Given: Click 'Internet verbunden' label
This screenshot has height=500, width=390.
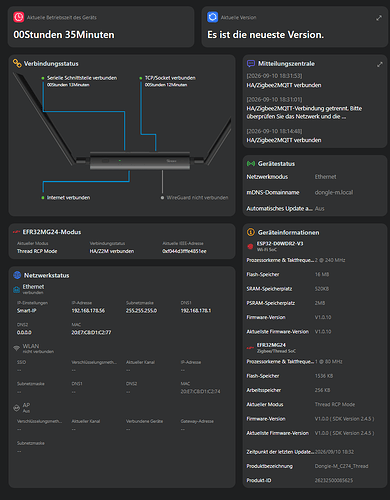Looking at the screenshot, I should [x=68, y=198].
